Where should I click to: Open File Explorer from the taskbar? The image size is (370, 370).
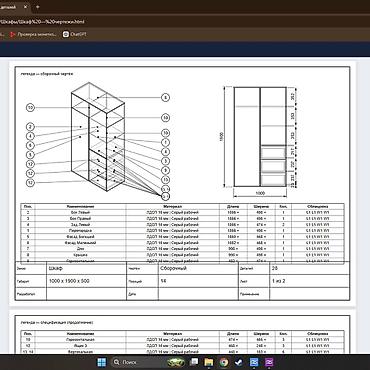point(209,362)
